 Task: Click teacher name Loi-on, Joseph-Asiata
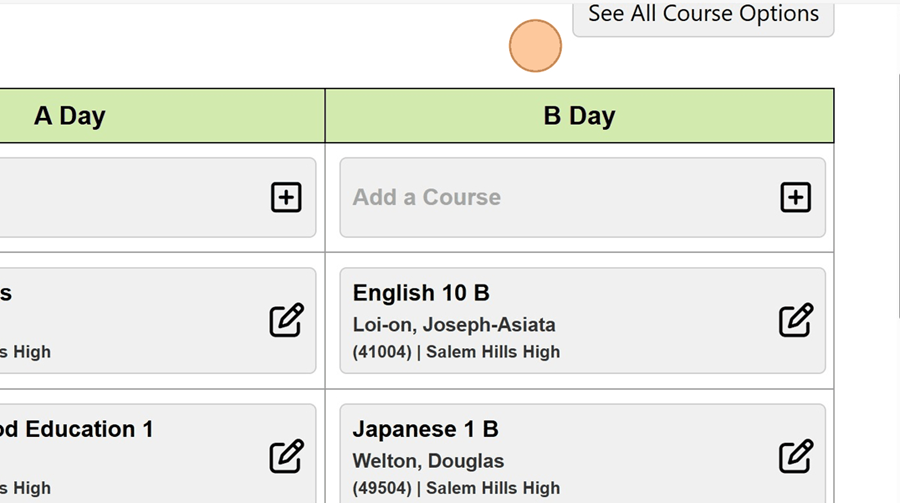click(x=454, y=325)
